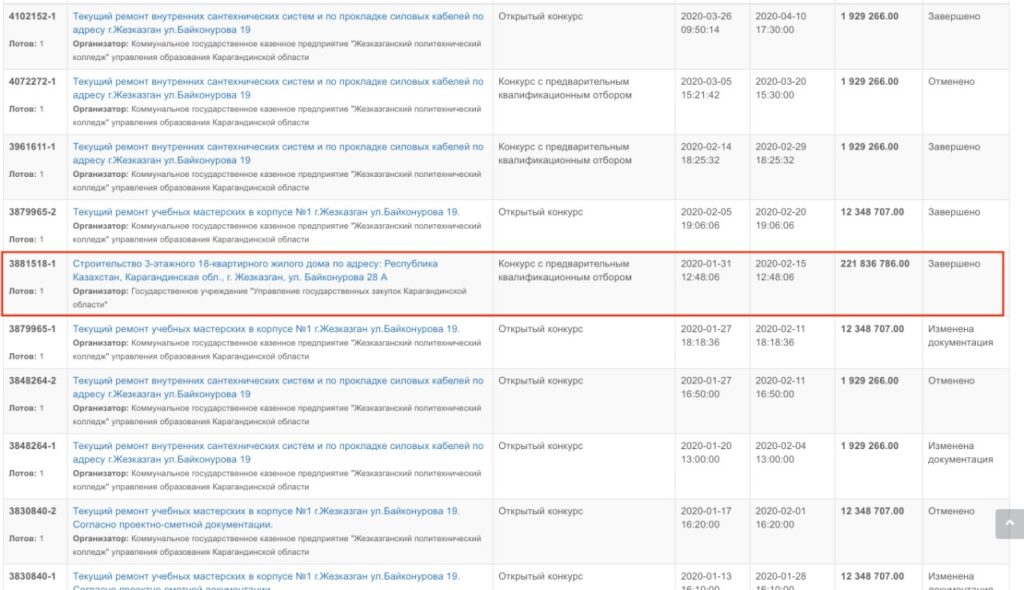
Task: Select the tender number 3961611-1
Action: pos(33,147)
